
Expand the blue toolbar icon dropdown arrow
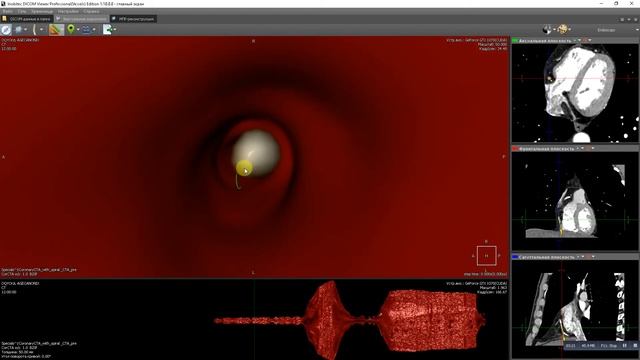click(94, 29)
